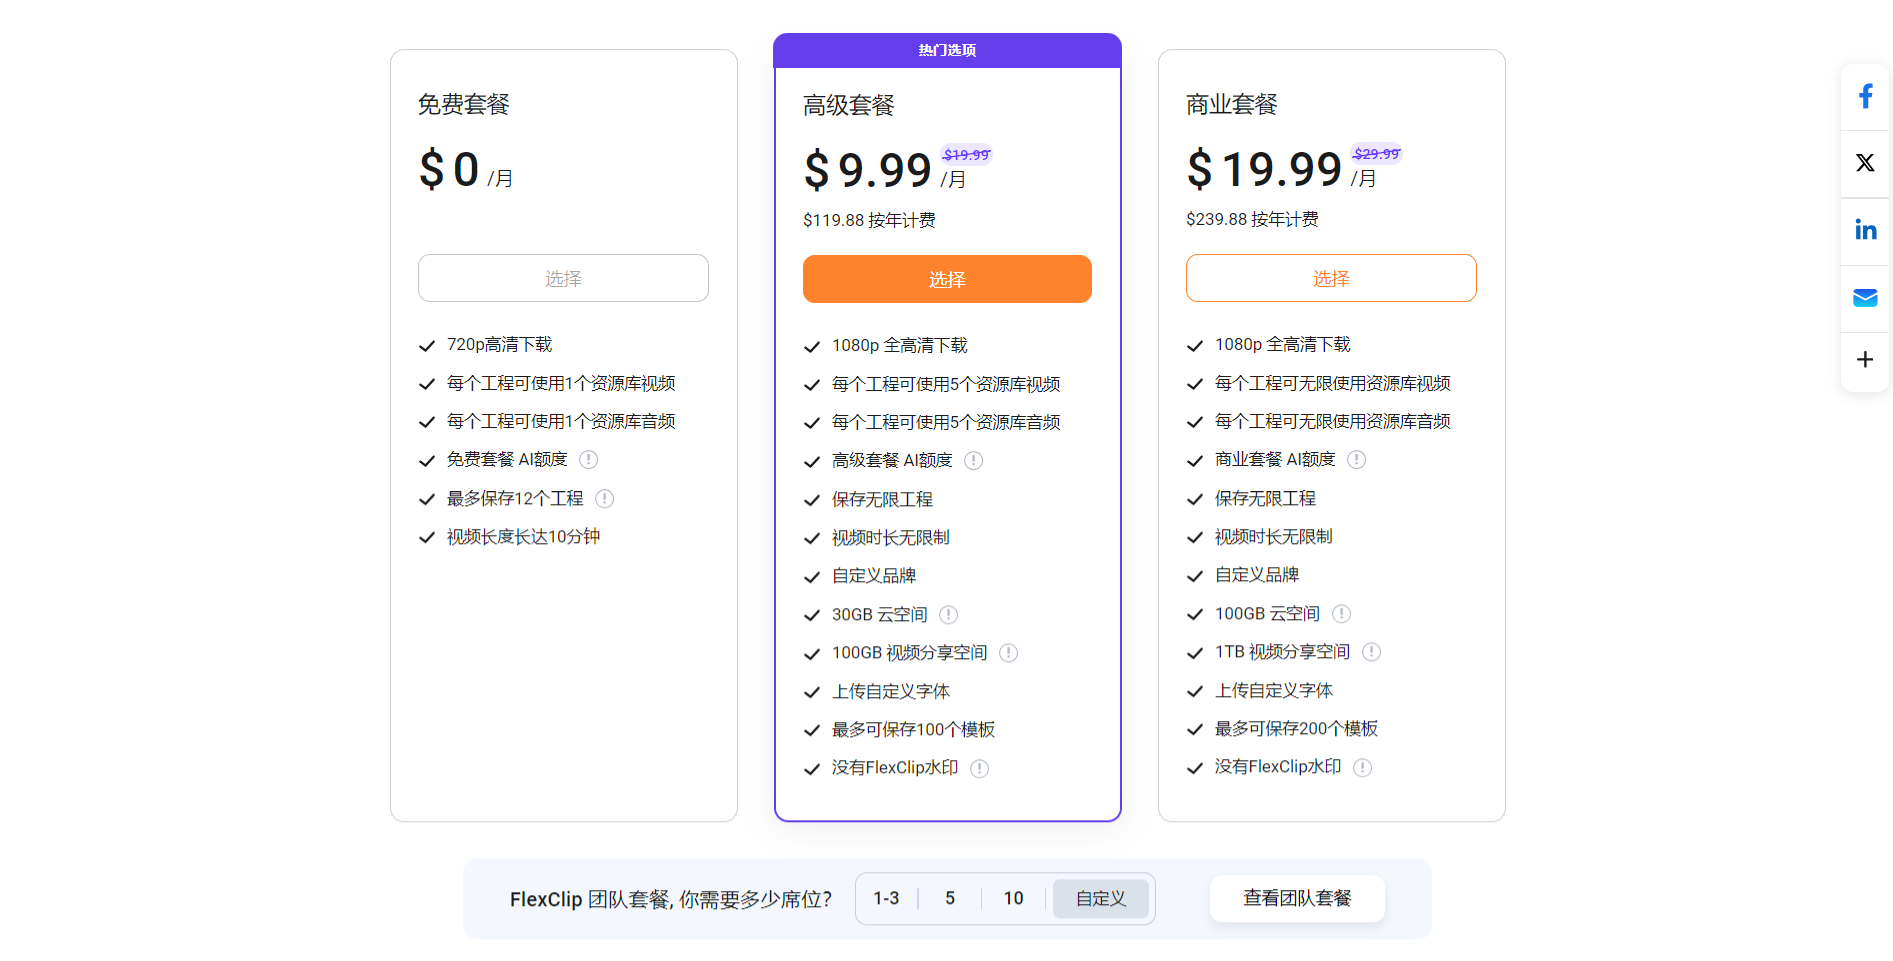The image size is (1893, 961).
Task: Click 查看团队套餐 button
Action: point(1297,899)
